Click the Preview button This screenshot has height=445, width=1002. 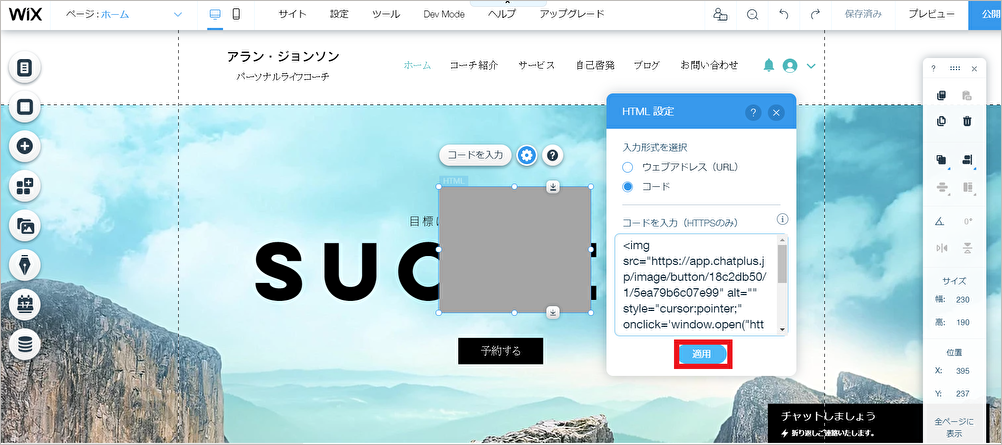(932, 14)
